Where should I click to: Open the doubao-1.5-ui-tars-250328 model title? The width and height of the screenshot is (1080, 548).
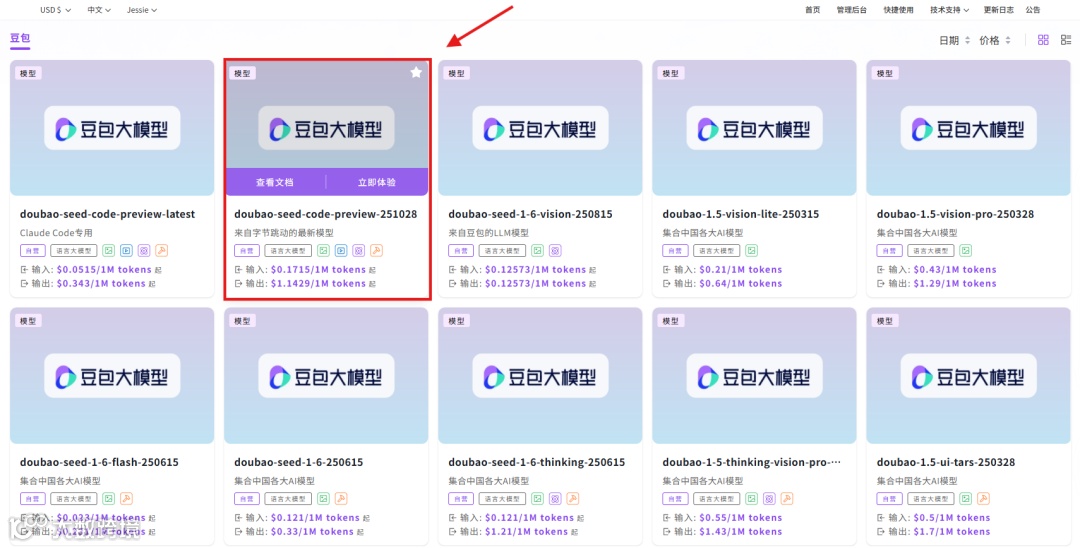[945, 462]
